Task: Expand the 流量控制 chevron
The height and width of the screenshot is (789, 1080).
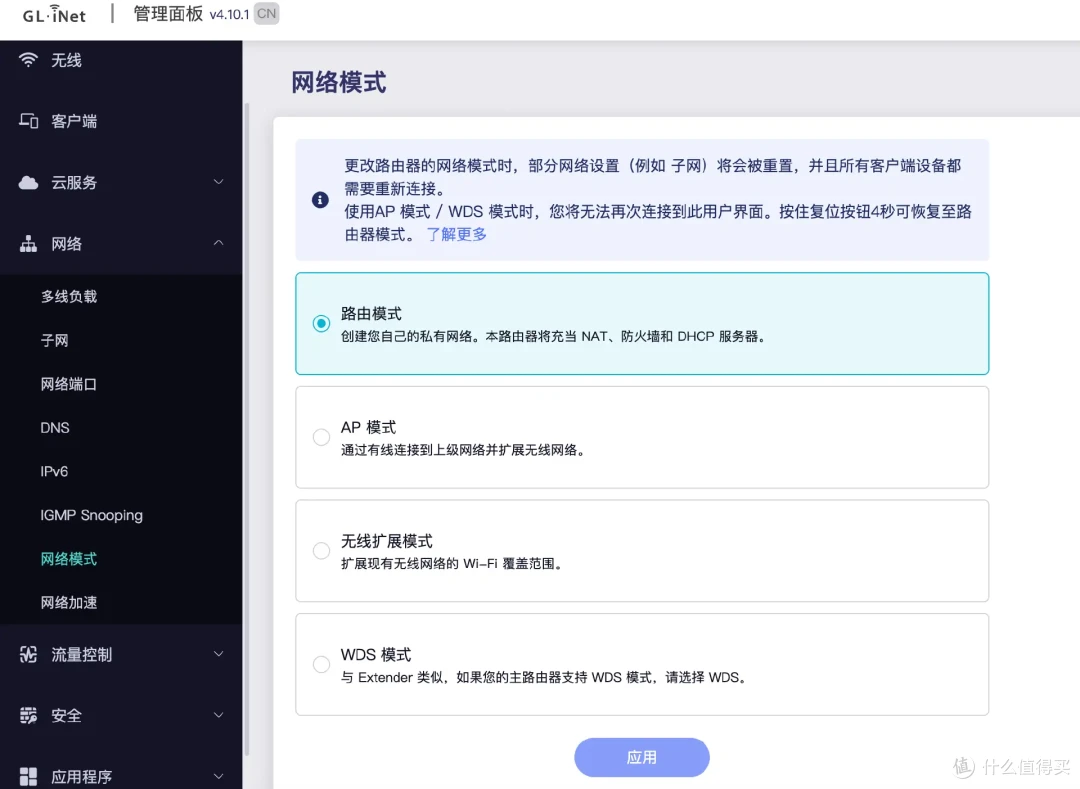Action: 218,653
